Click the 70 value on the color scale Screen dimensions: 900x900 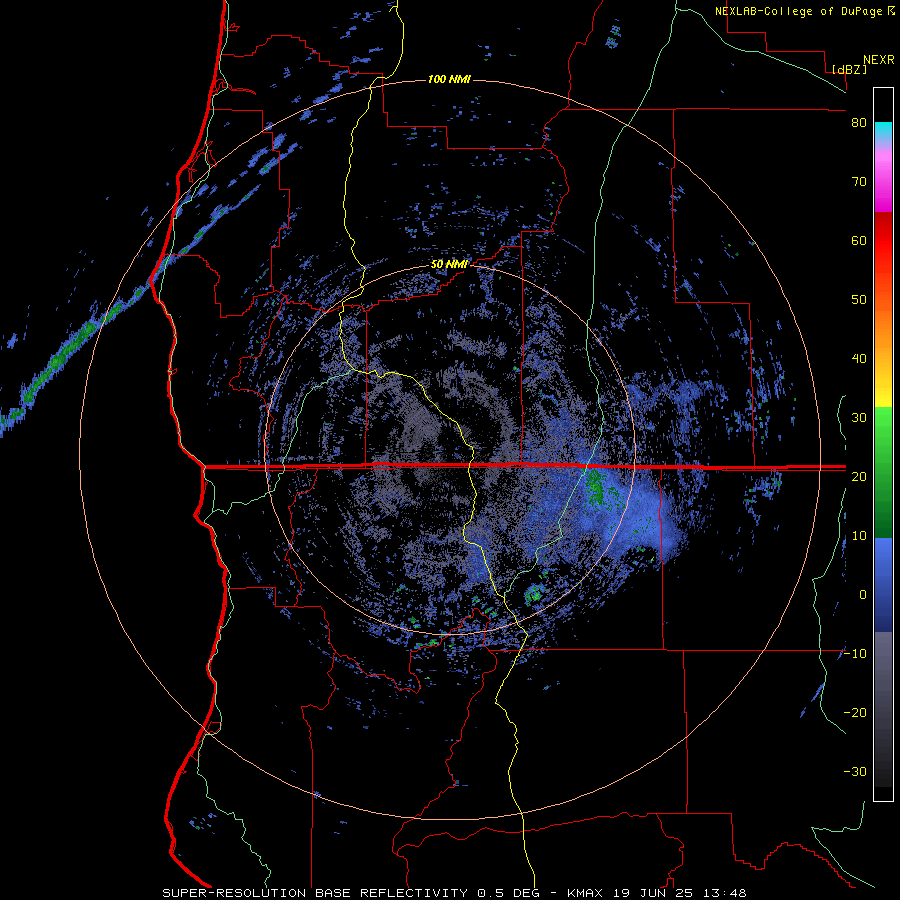[859, 182]
